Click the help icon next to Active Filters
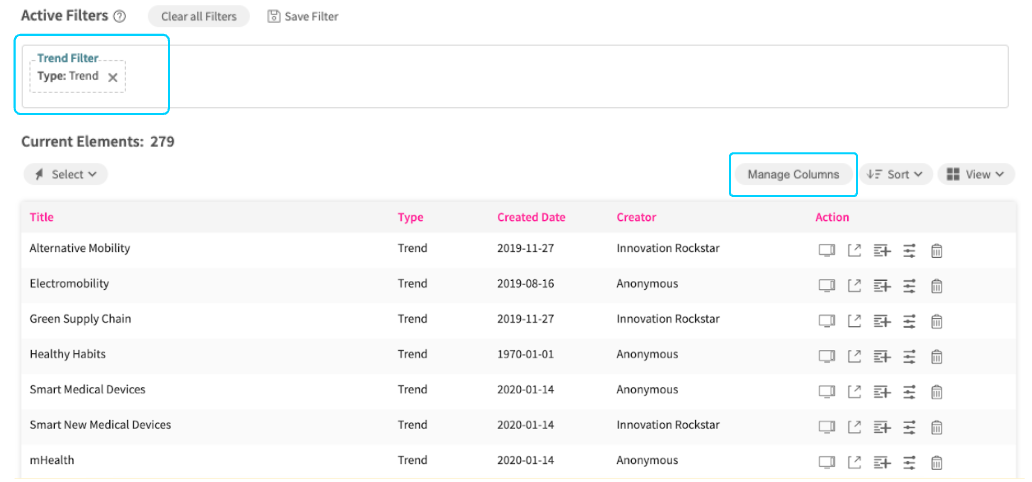Image resolution: width=1032 pixels, height=482 pixels. [120, 17]
